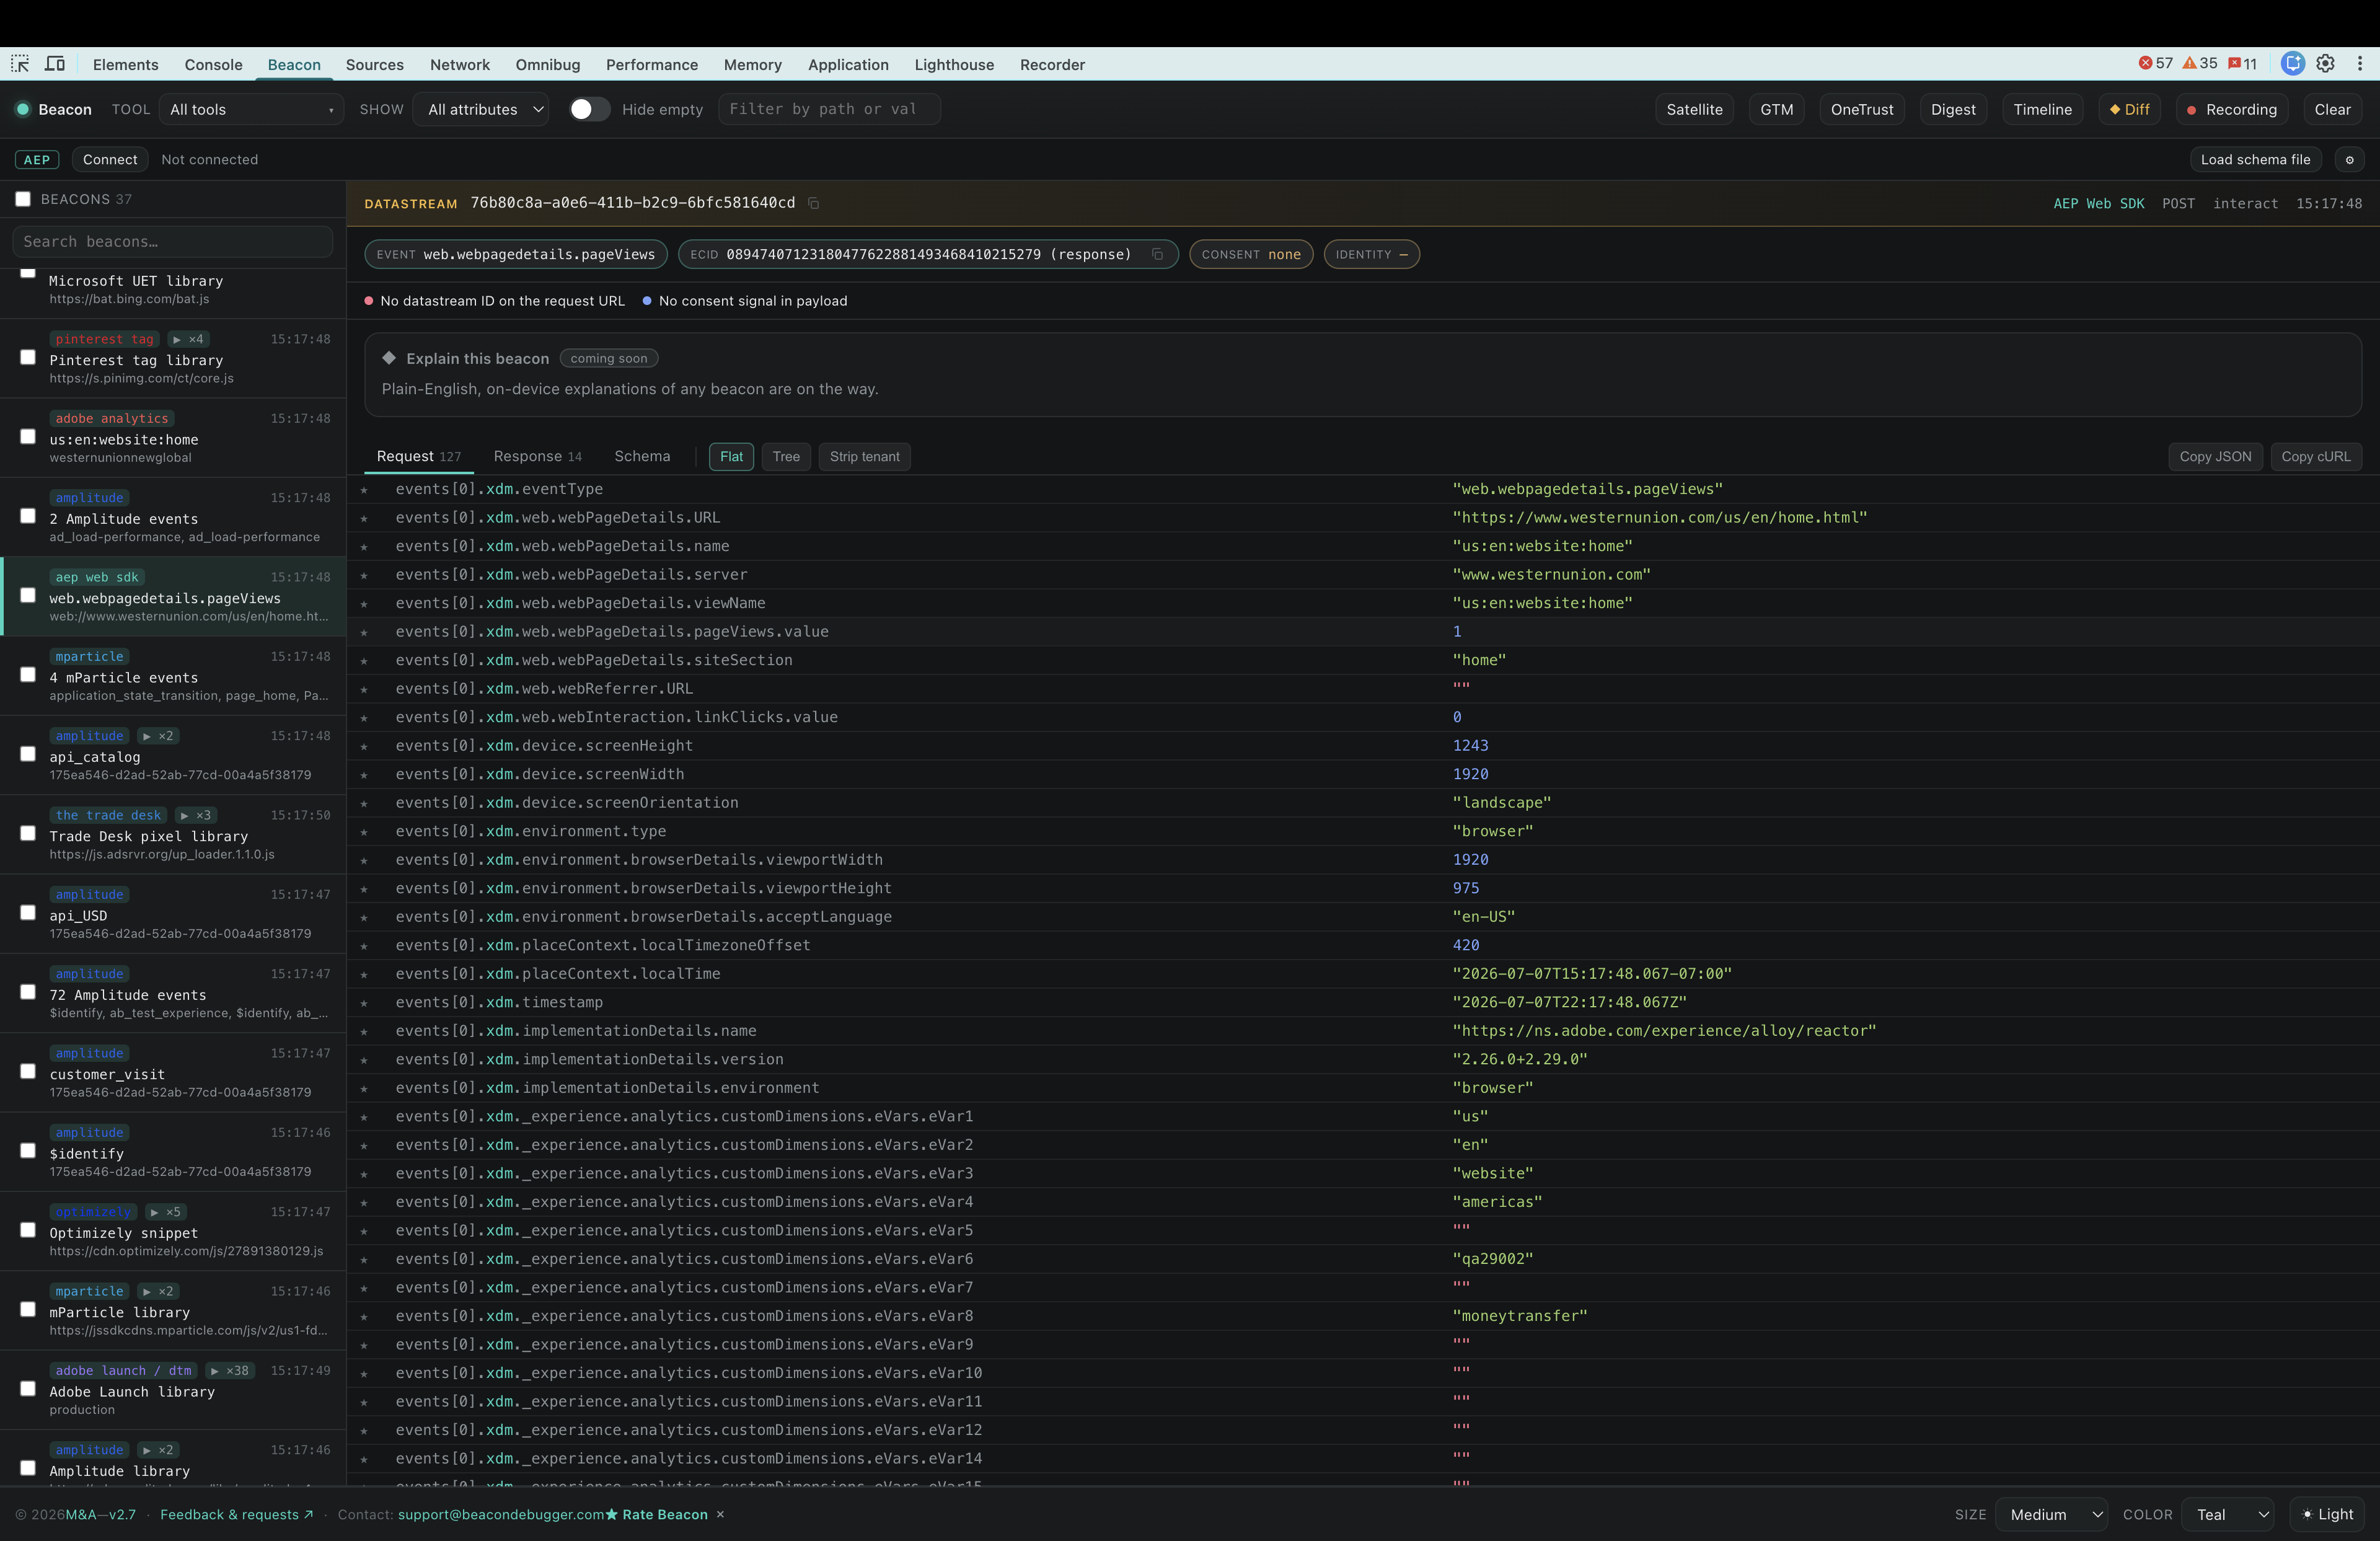Image resolution: width=2380 pixels, height=1541 pixels.
Task: Check the api_catalog beacon checkbox
Action: pos(28,754)
